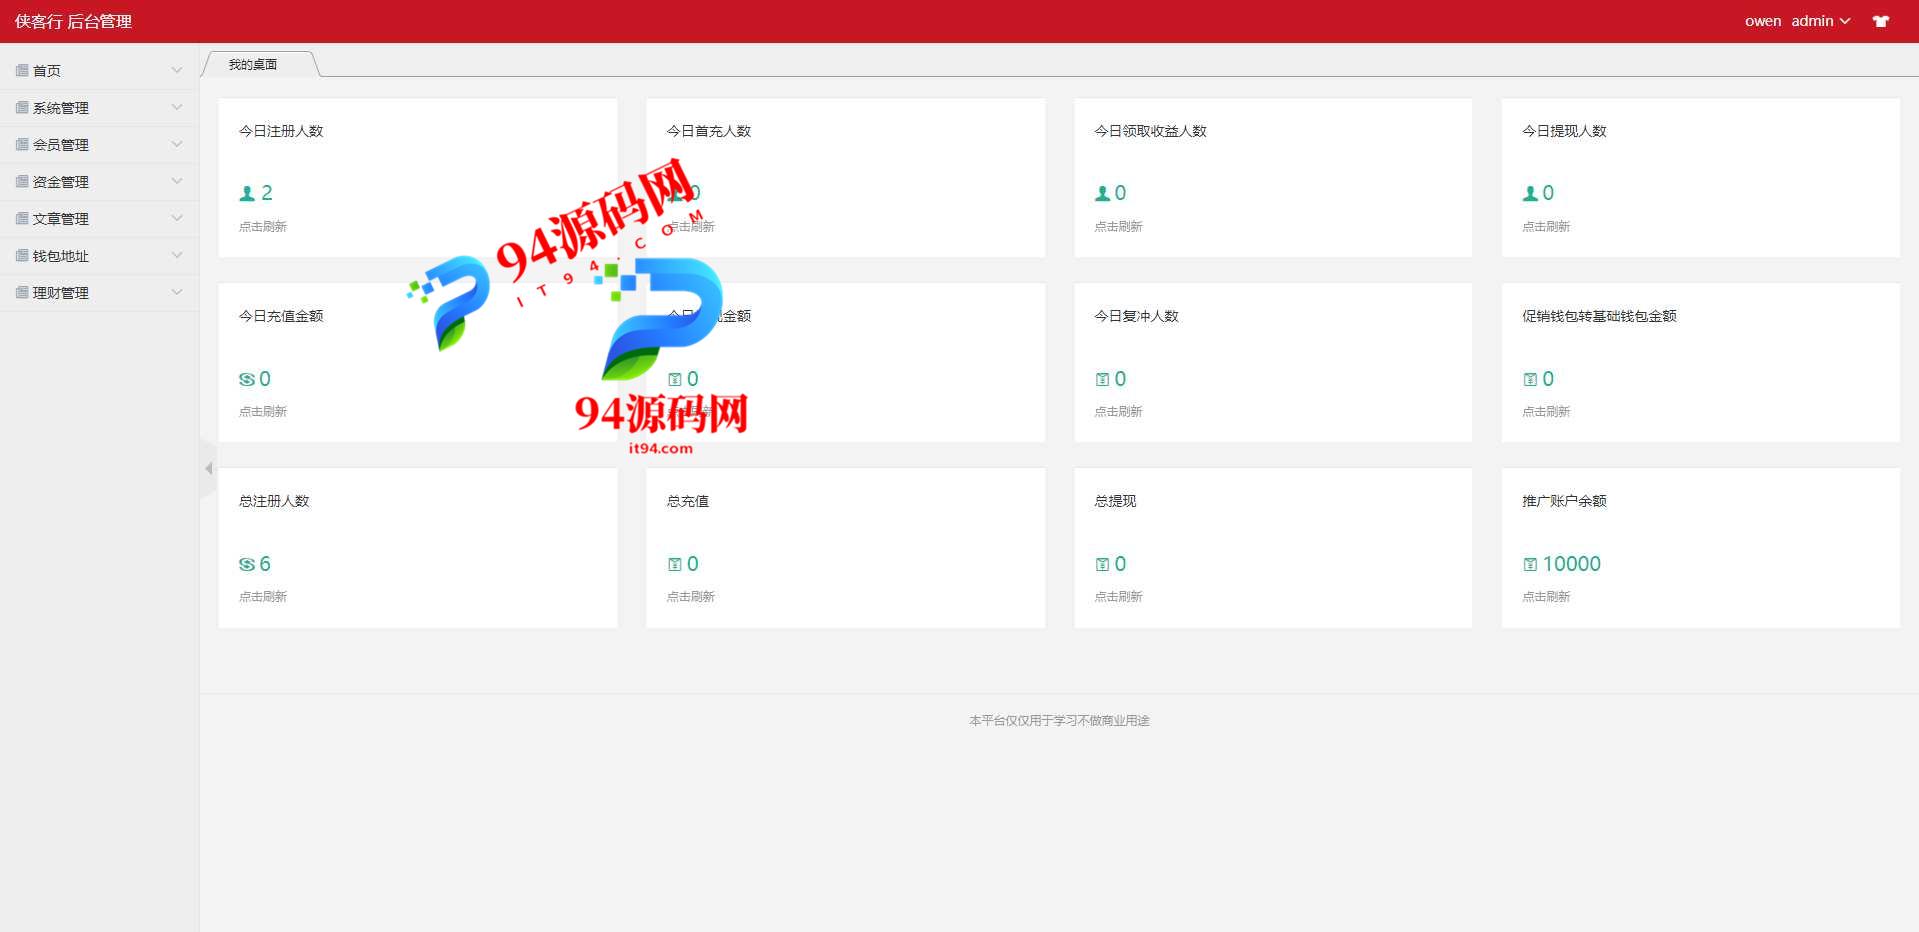1919x932 pixels.
Task: Click icon in 促销钱包转基础钱包金额 card
Action: [x=1530, y=379]
